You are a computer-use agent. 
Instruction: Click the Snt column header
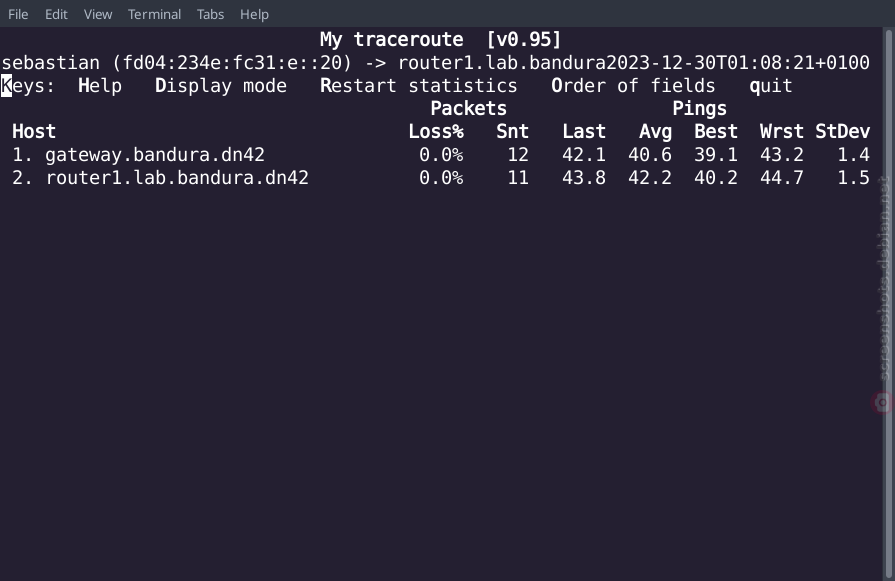pos(513,132)
